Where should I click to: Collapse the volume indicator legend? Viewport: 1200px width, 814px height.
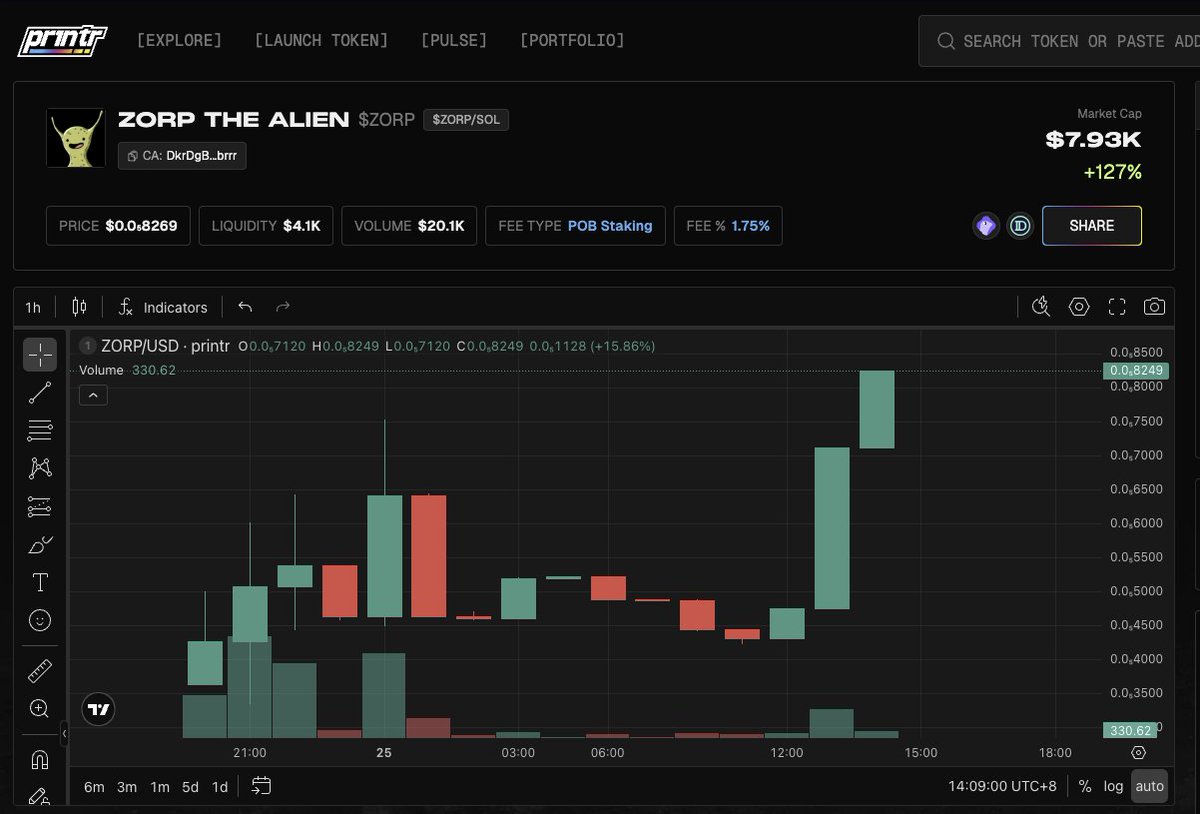93,395
